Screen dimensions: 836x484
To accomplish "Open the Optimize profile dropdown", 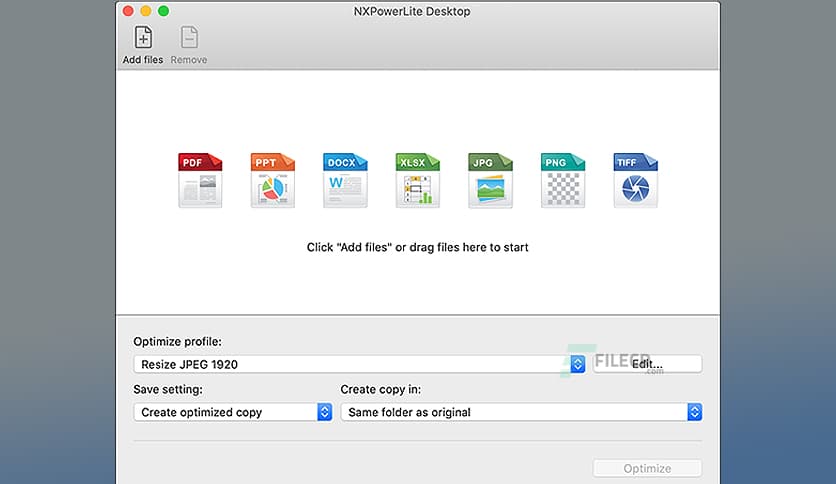I will click(x=359, y=364).
